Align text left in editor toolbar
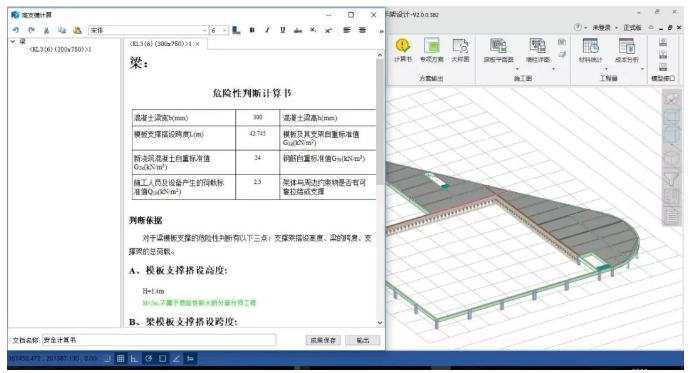 pos(347,30)
